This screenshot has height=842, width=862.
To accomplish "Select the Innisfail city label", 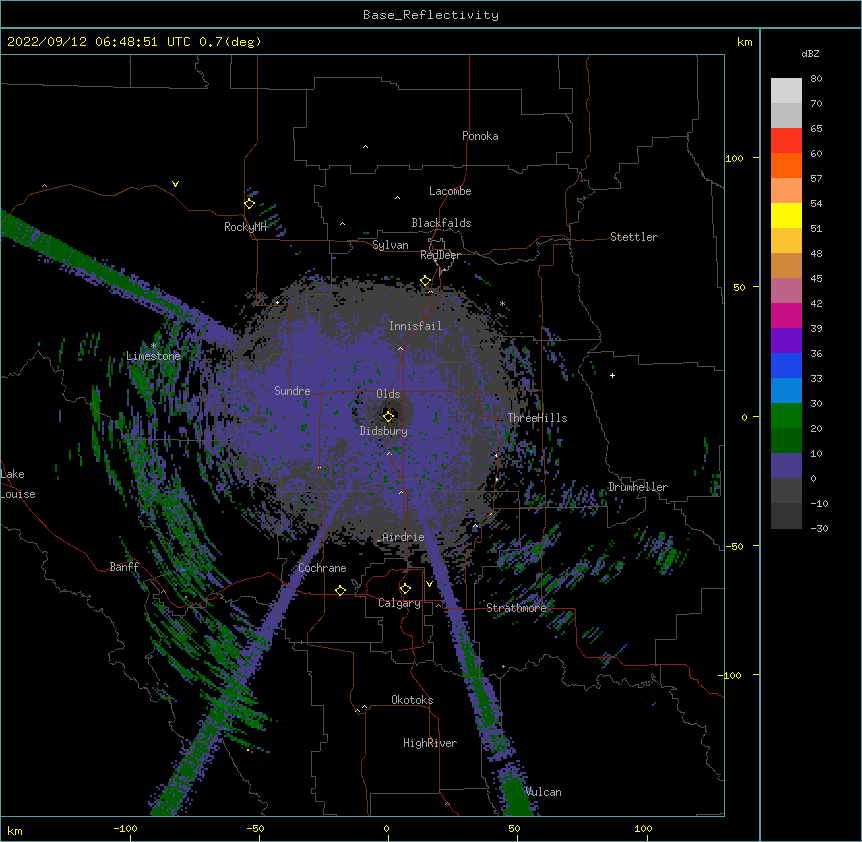I will 415,326.
